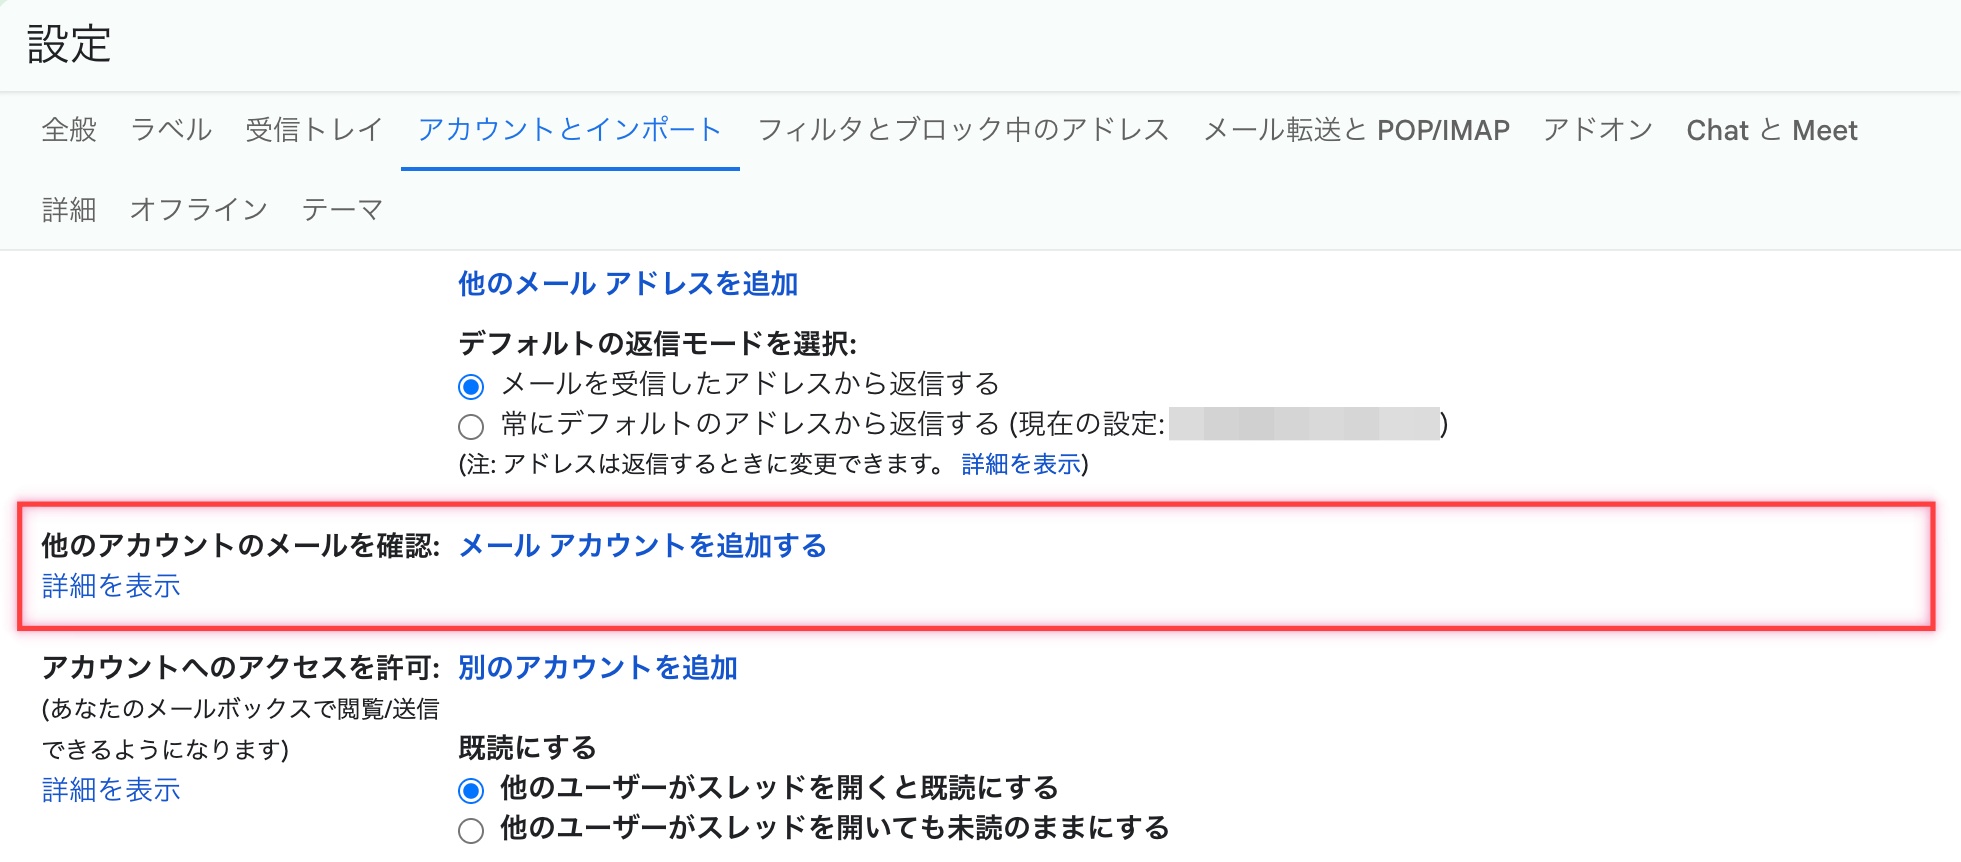The image size is (1961, 862).
Task: Open 詳細を表示 under 他のアカウントのメールを確認
Action: pyautogui.click(x=111, y=586)
